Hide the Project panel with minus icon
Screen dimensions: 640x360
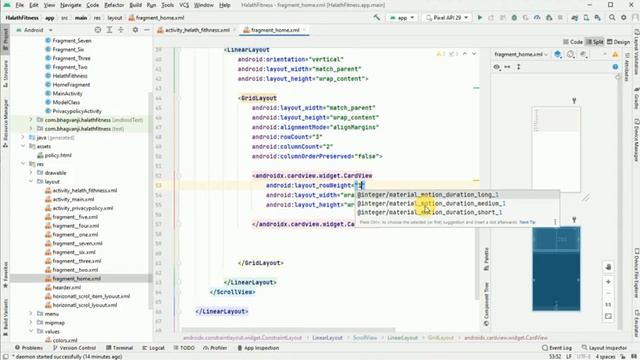[x=147, y=30]
